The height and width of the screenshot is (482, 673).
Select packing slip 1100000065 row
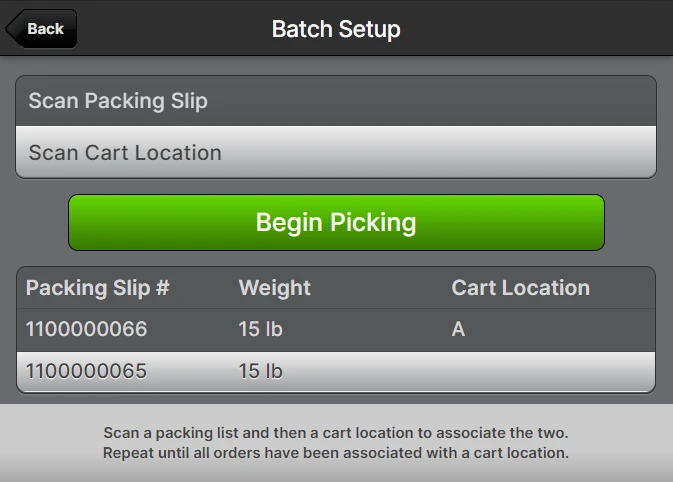pyautogui.click(x=336, y=372)
